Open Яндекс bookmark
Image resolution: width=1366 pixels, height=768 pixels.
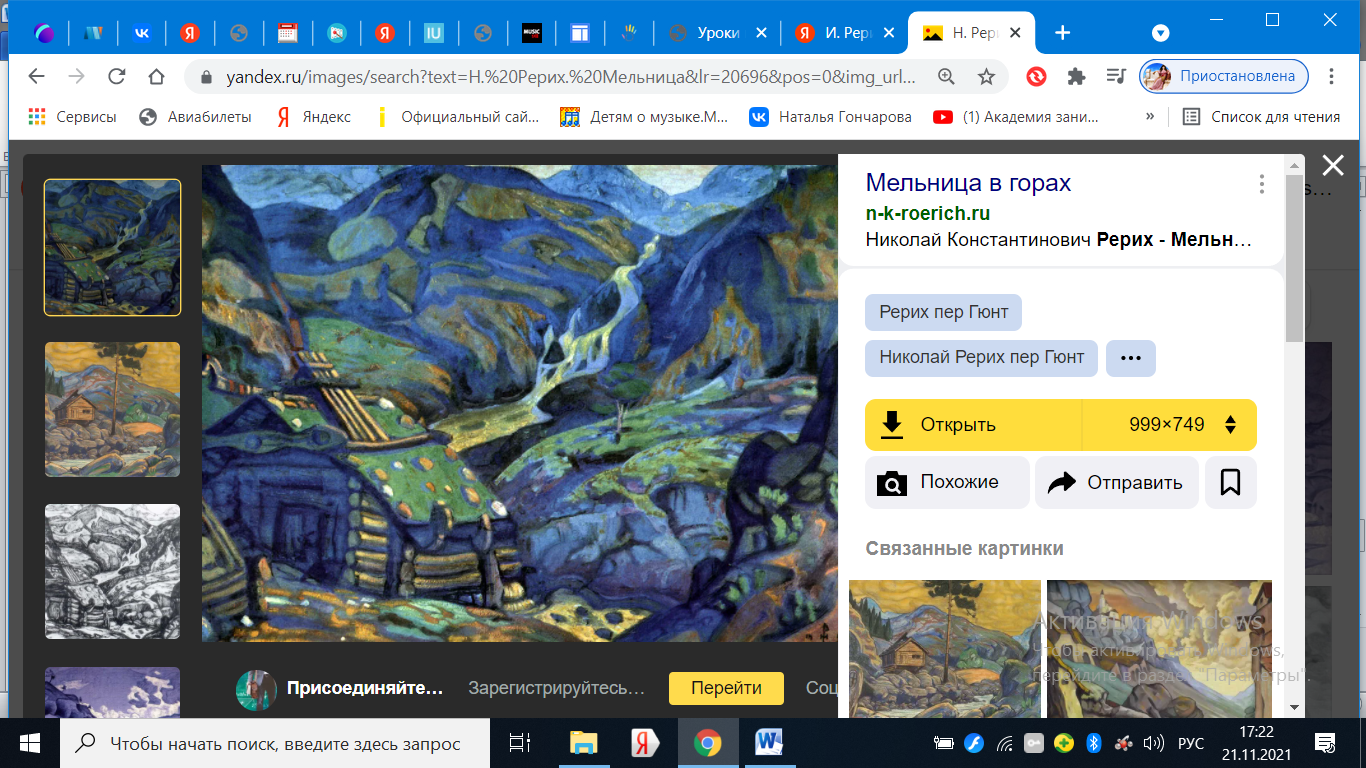pyautogui.click(x=313, y=117)
